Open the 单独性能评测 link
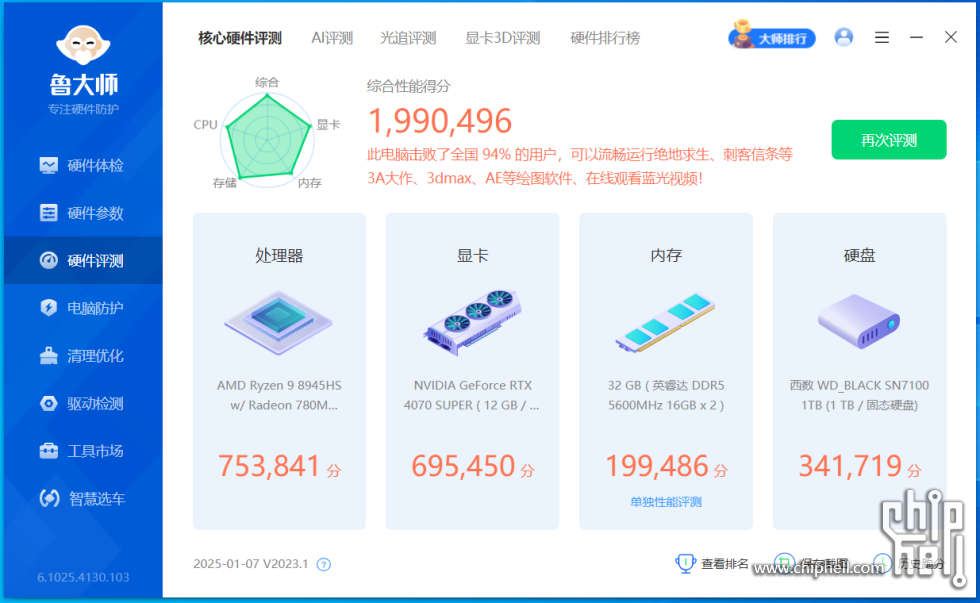The width and height of the screenshot is (980, 603). click(x=666, y=502)
